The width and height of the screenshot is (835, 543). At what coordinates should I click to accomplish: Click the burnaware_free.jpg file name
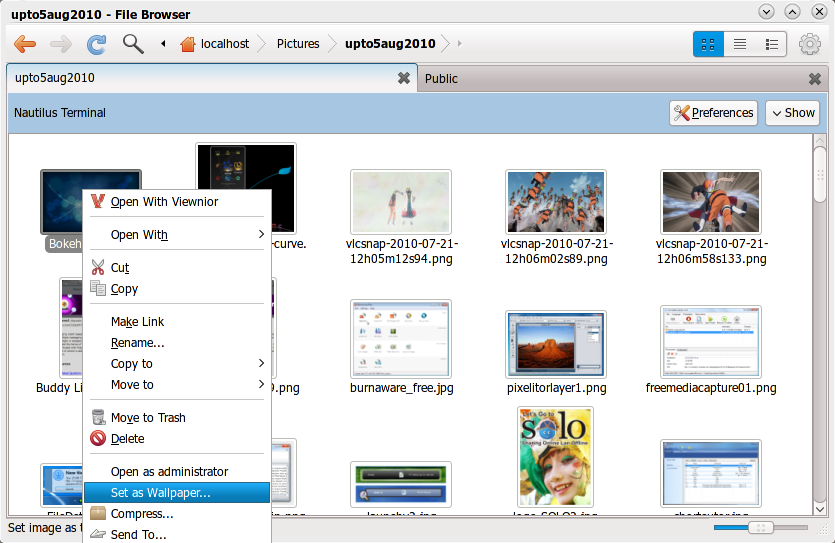tap(402, 388)
